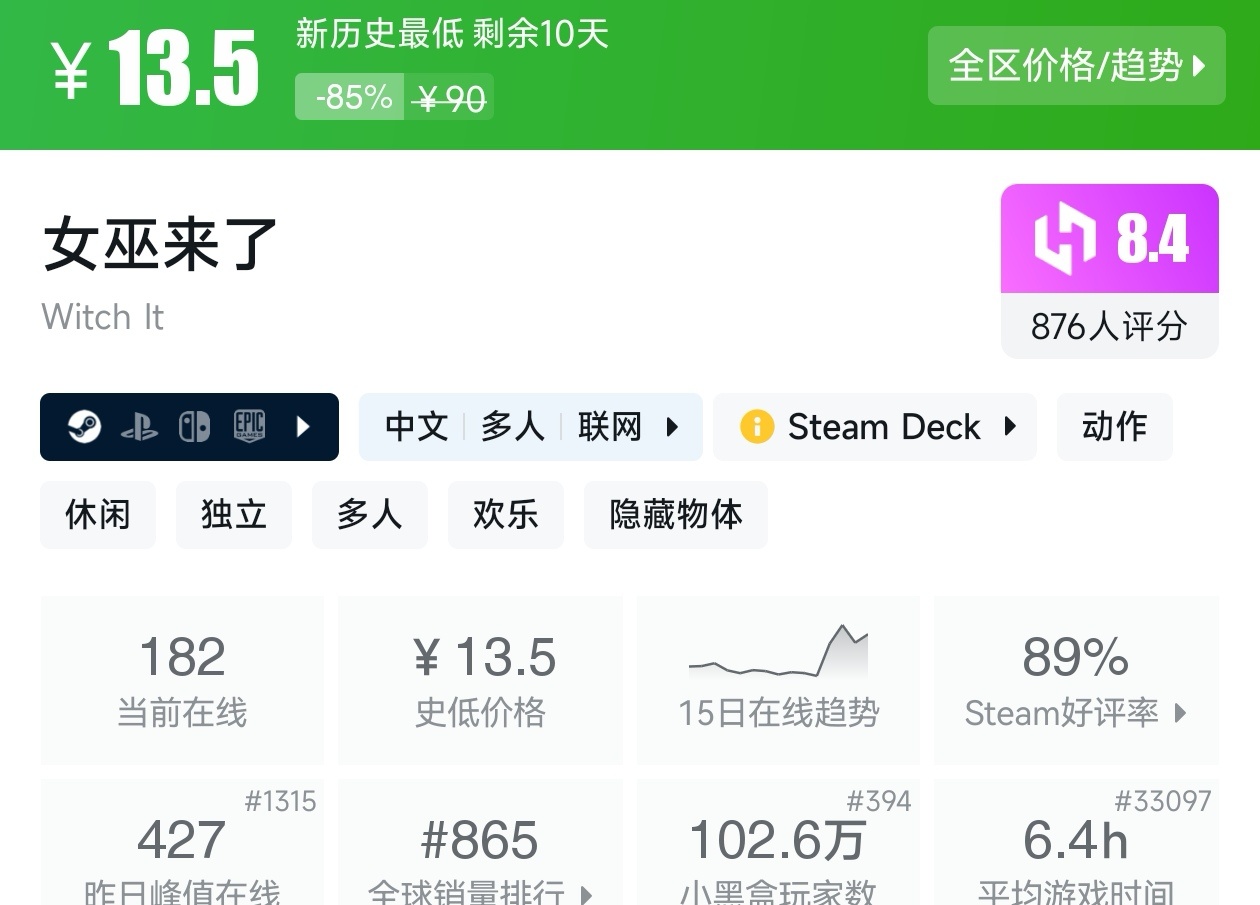1260x905 pixels.
Task: Open the 8.4 score rating badge
Action: pos(1110,239)
